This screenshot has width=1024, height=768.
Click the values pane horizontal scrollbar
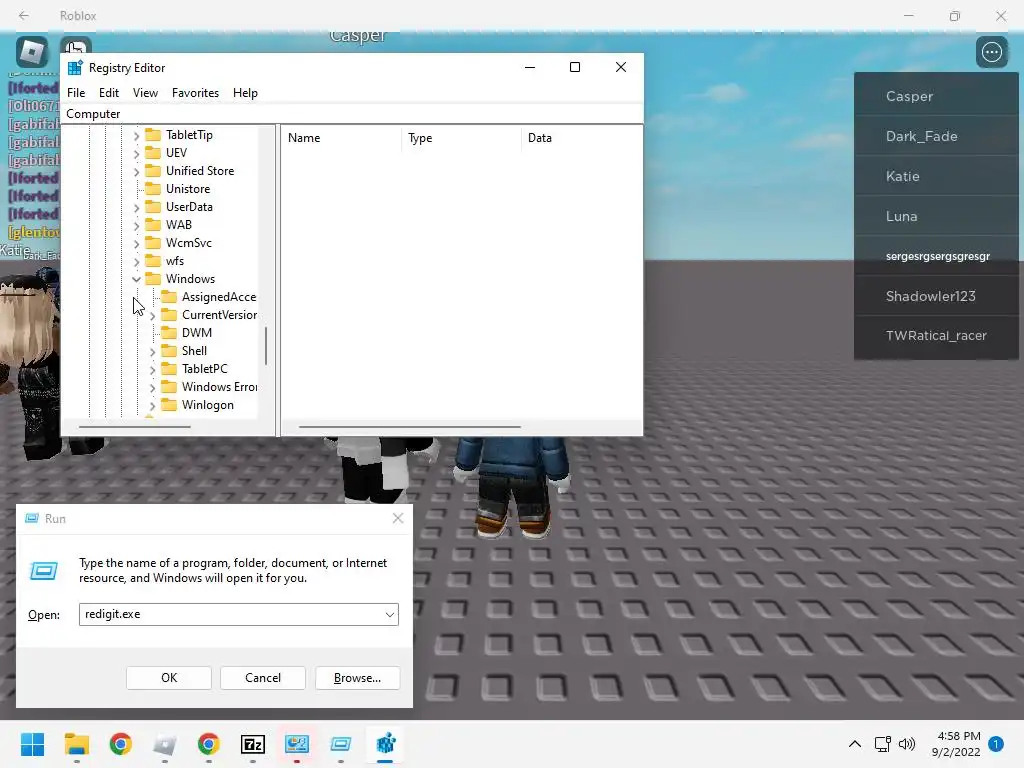tap(409, 427)
